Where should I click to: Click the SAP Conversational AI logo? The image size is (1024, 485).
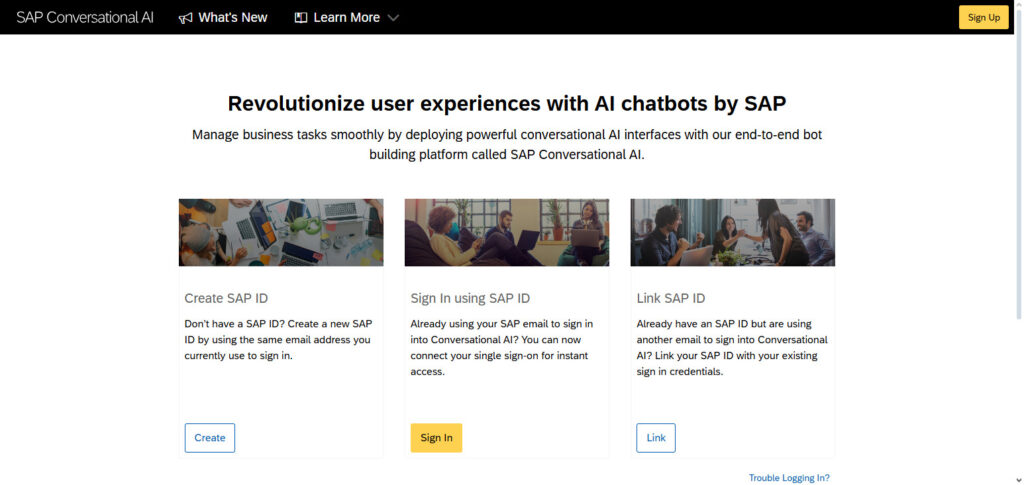click(85, 18)
